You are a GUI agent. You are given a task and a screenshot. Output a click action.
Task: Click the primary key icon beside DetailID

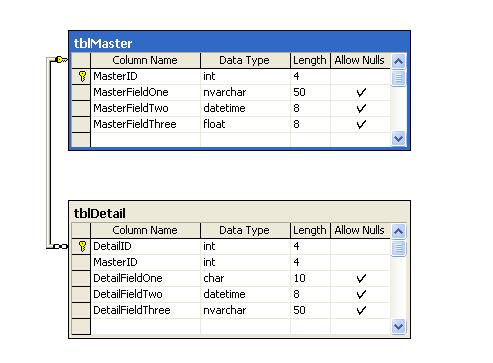point(82,246)
